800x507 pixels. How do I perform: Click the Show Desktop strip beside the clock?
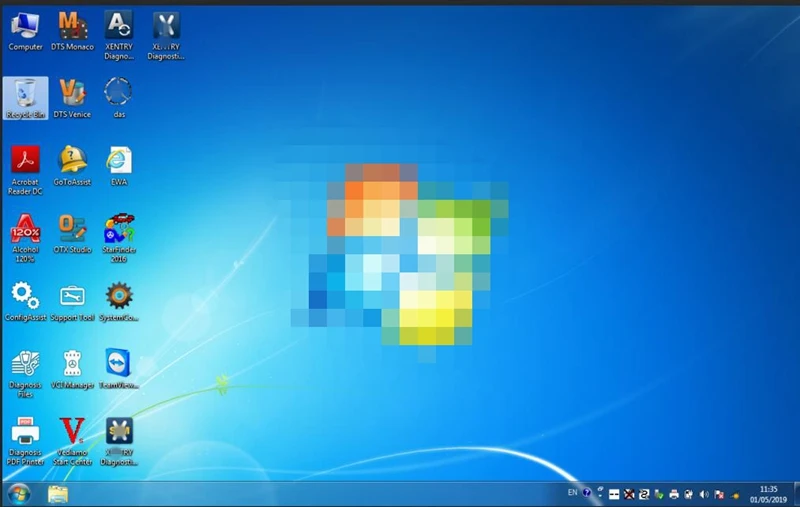pyautogui.click(x=796, y=494)
